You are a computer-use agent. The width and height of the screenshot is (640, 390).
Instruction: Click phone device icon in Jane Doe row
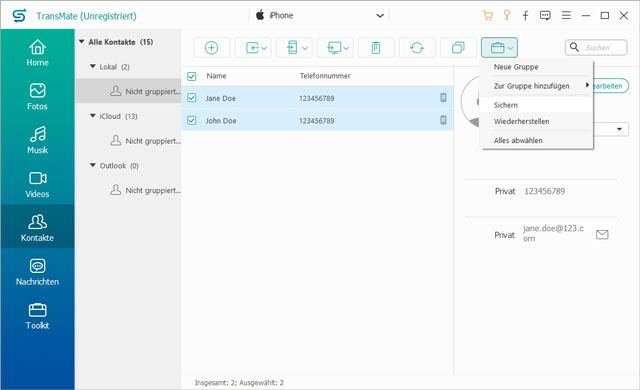pyautogui.click(x=443, y=98)
